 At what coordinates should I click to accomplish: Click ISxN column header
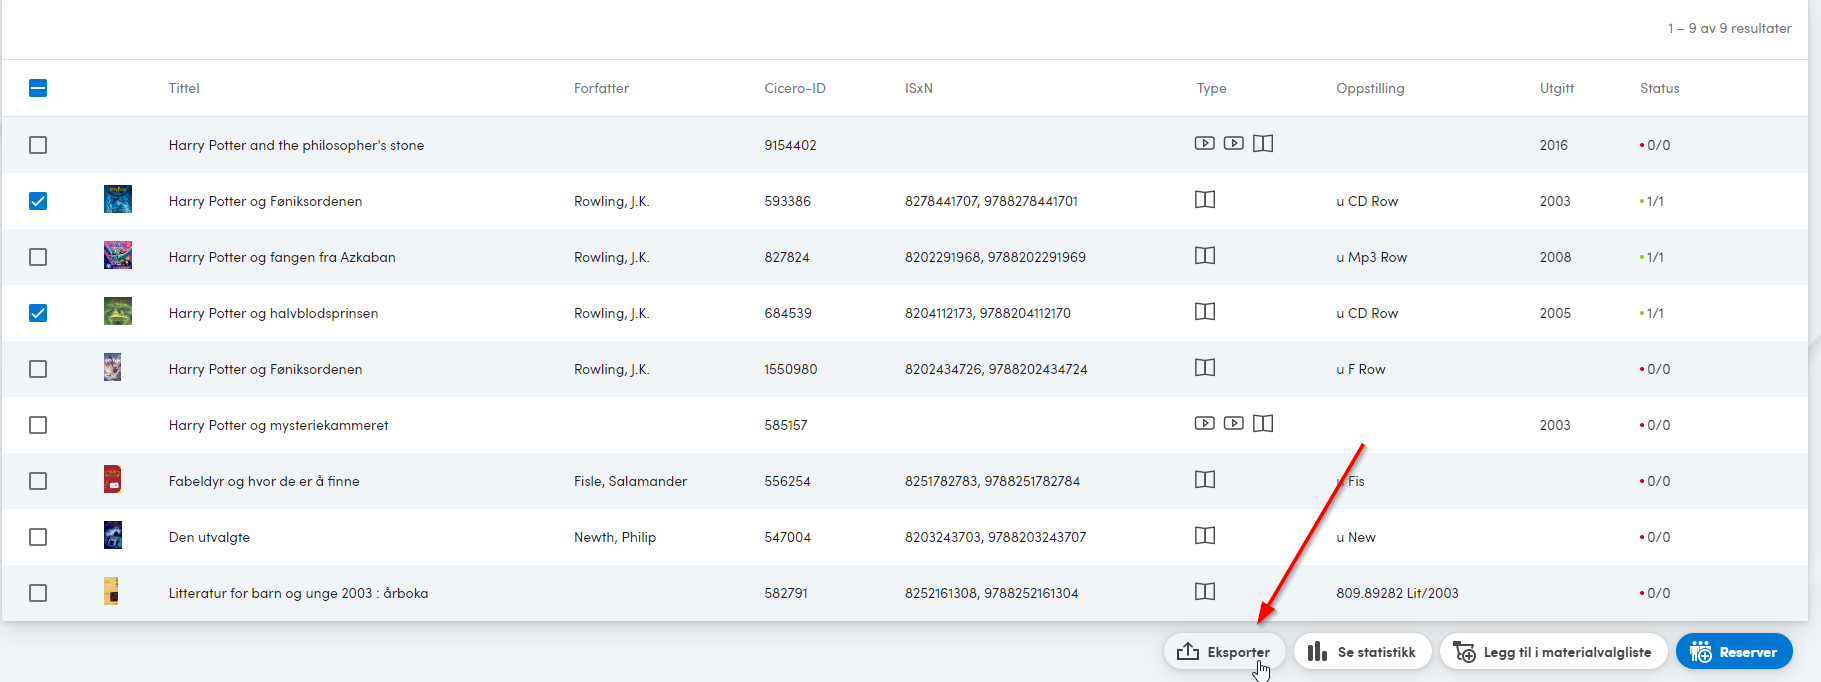[x=919, y=88]
